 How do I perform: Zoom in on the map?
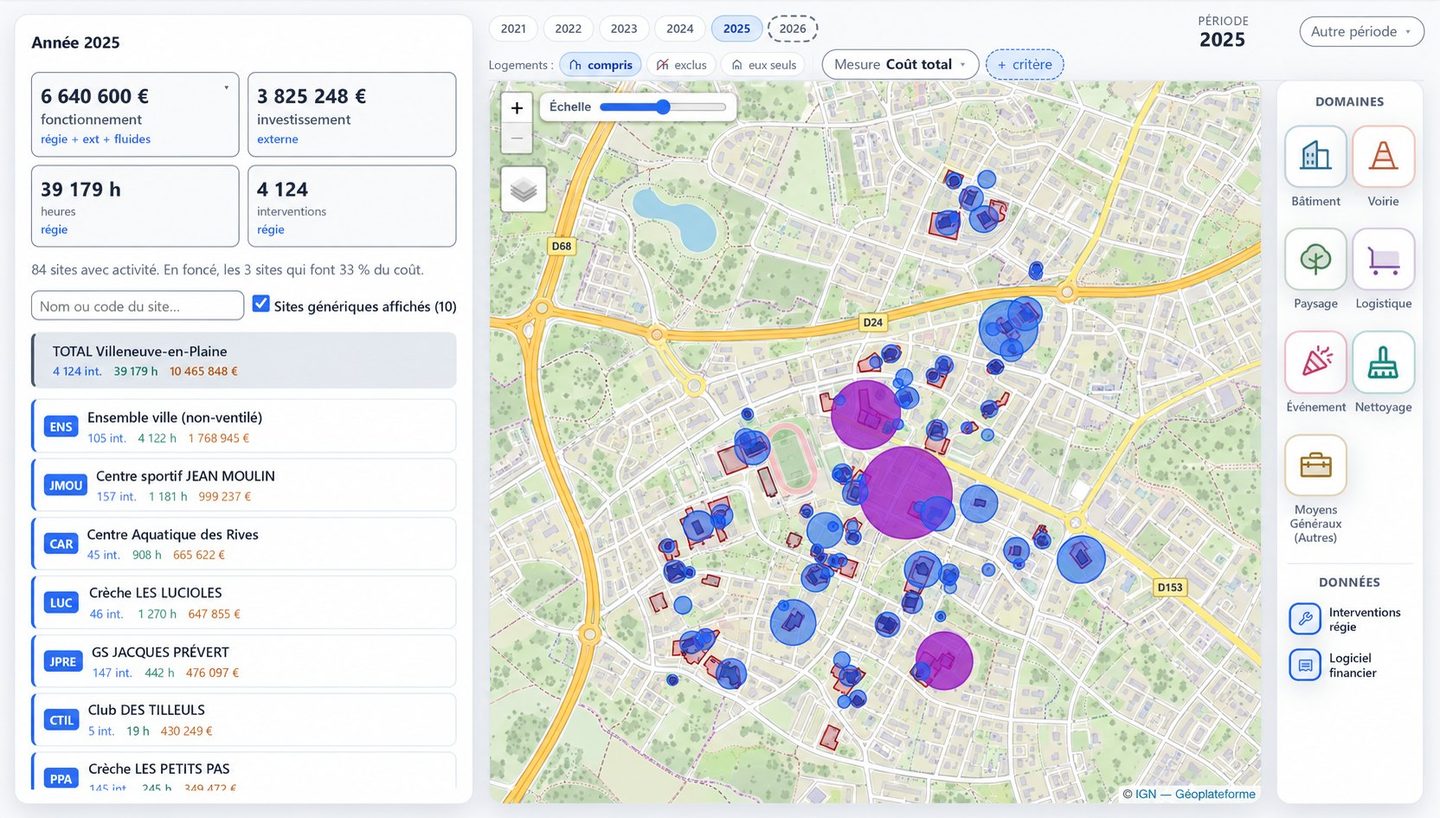click(517, 108)
